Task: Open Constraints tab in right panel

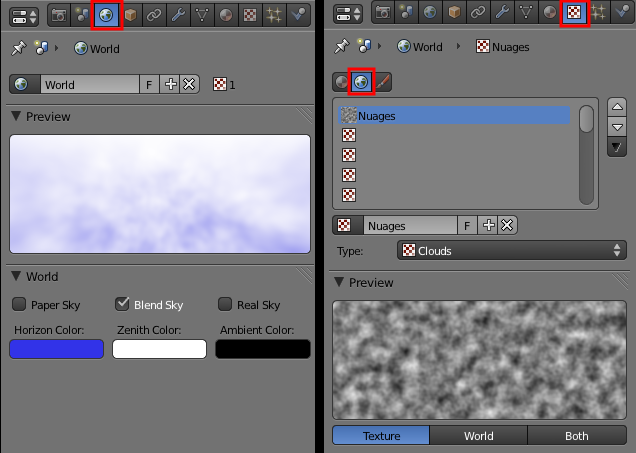Action: tap(478, 13)
